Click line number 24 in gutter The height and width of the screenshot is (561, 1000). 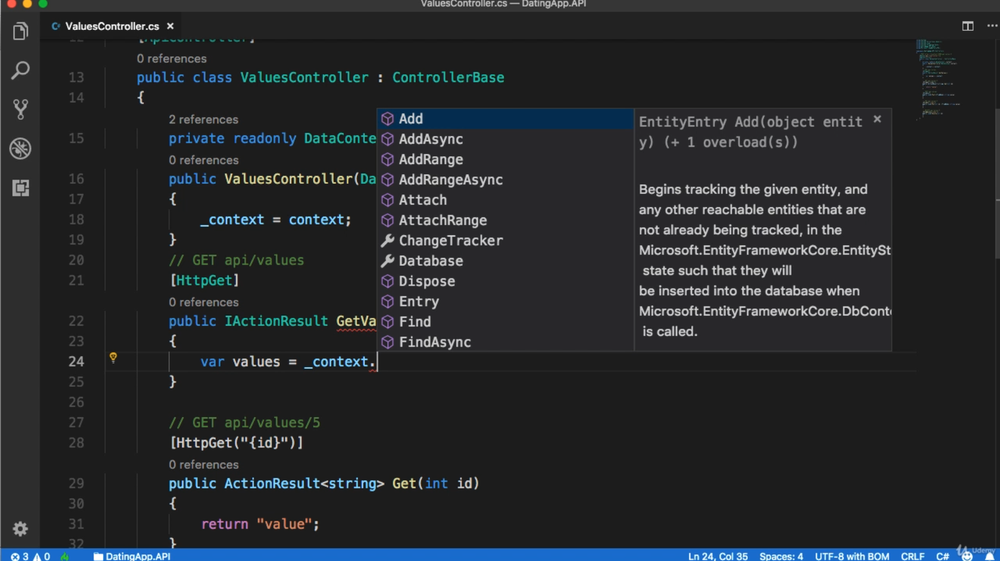[x=76, y=361]
